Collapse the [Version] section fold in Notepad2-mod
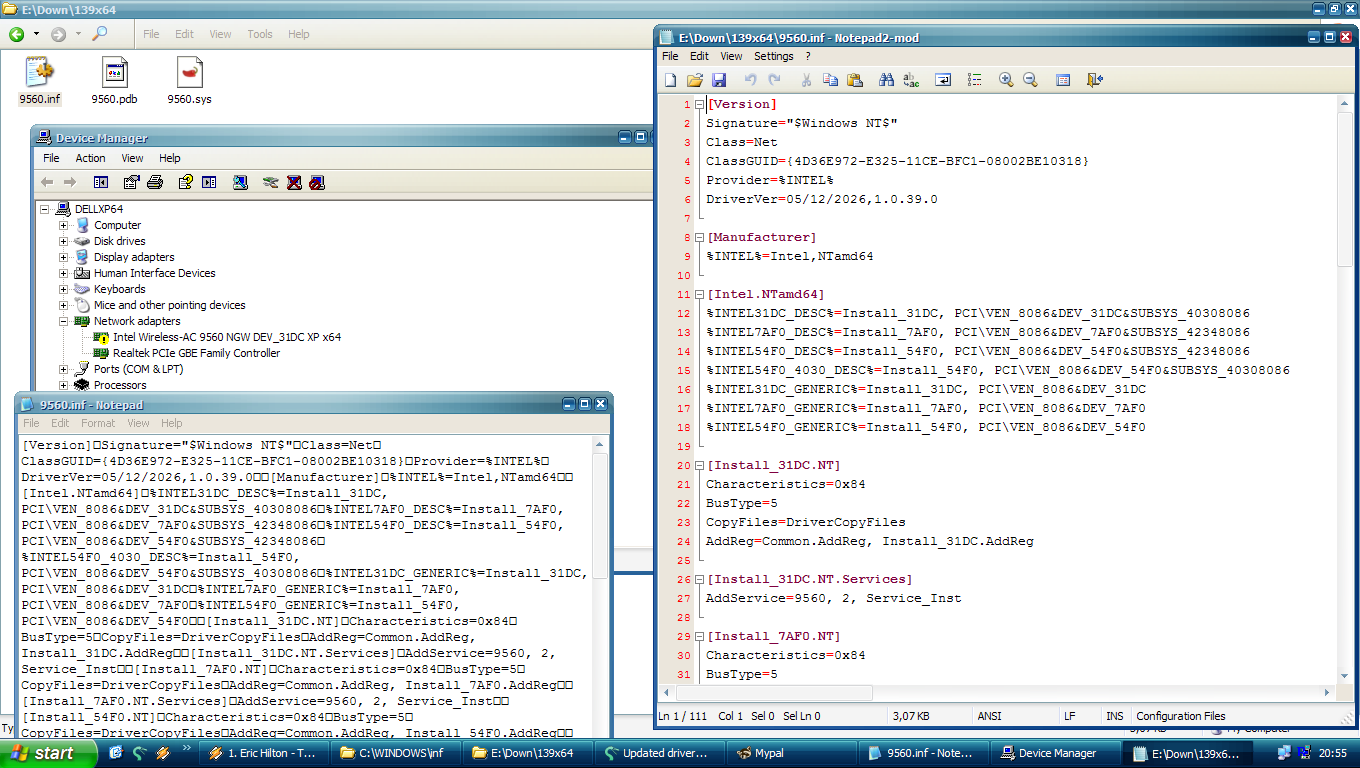 coord(700,104)
